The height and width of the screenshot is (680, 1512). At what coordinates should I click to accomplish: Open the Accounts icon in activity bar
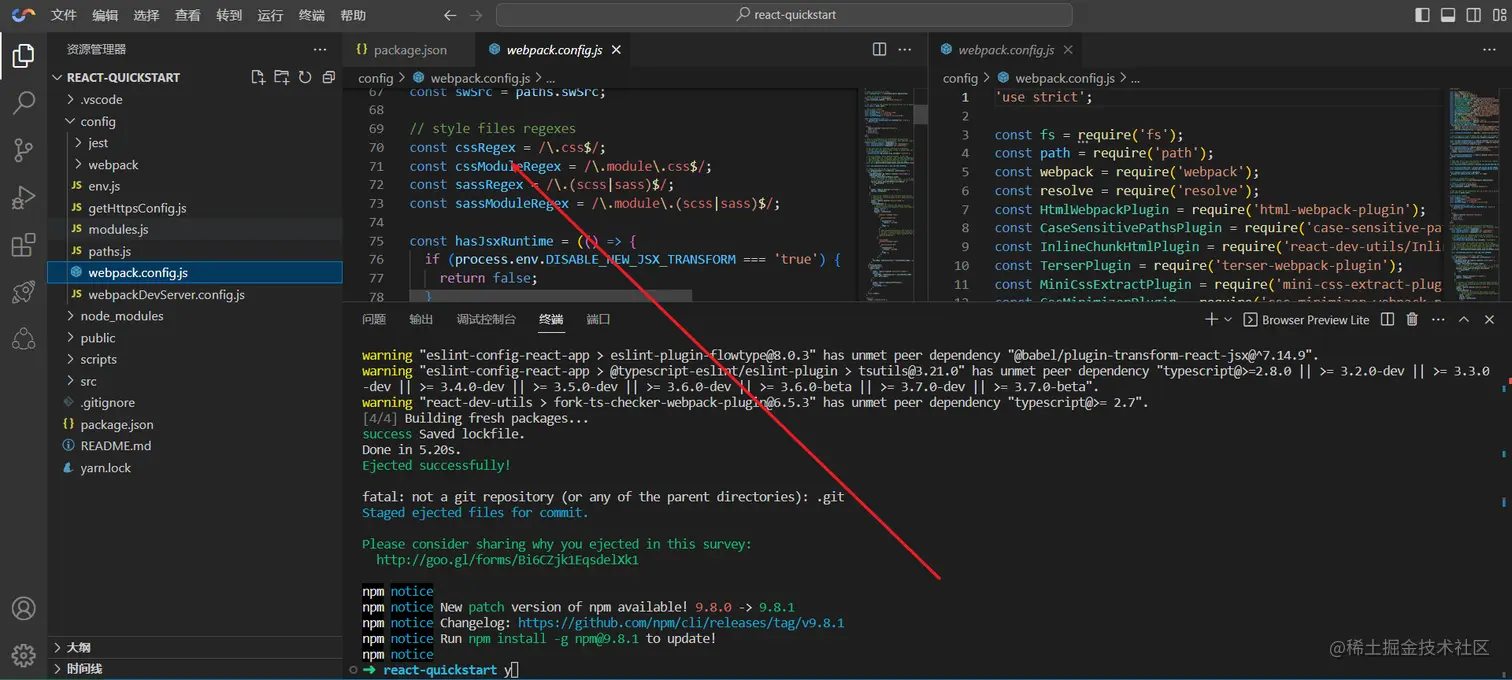point(23,609)
